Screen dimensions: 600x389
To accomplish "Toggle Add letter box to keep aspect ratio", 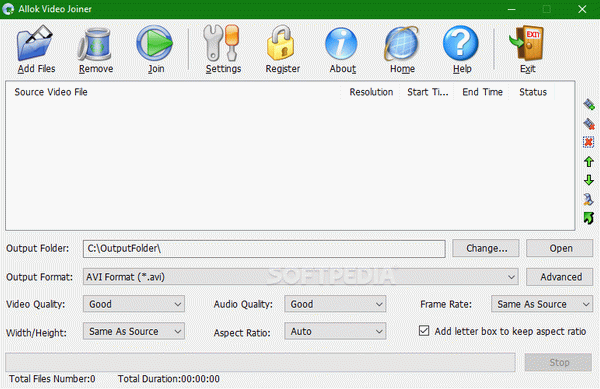I will 424,331.
